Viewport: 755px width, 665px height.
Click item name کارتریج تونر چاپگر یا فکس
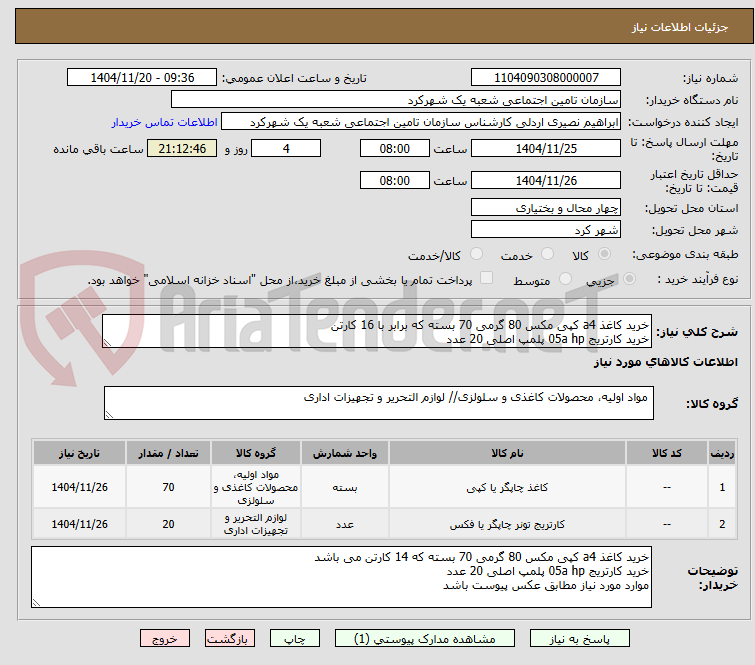[x=507, y=524]
